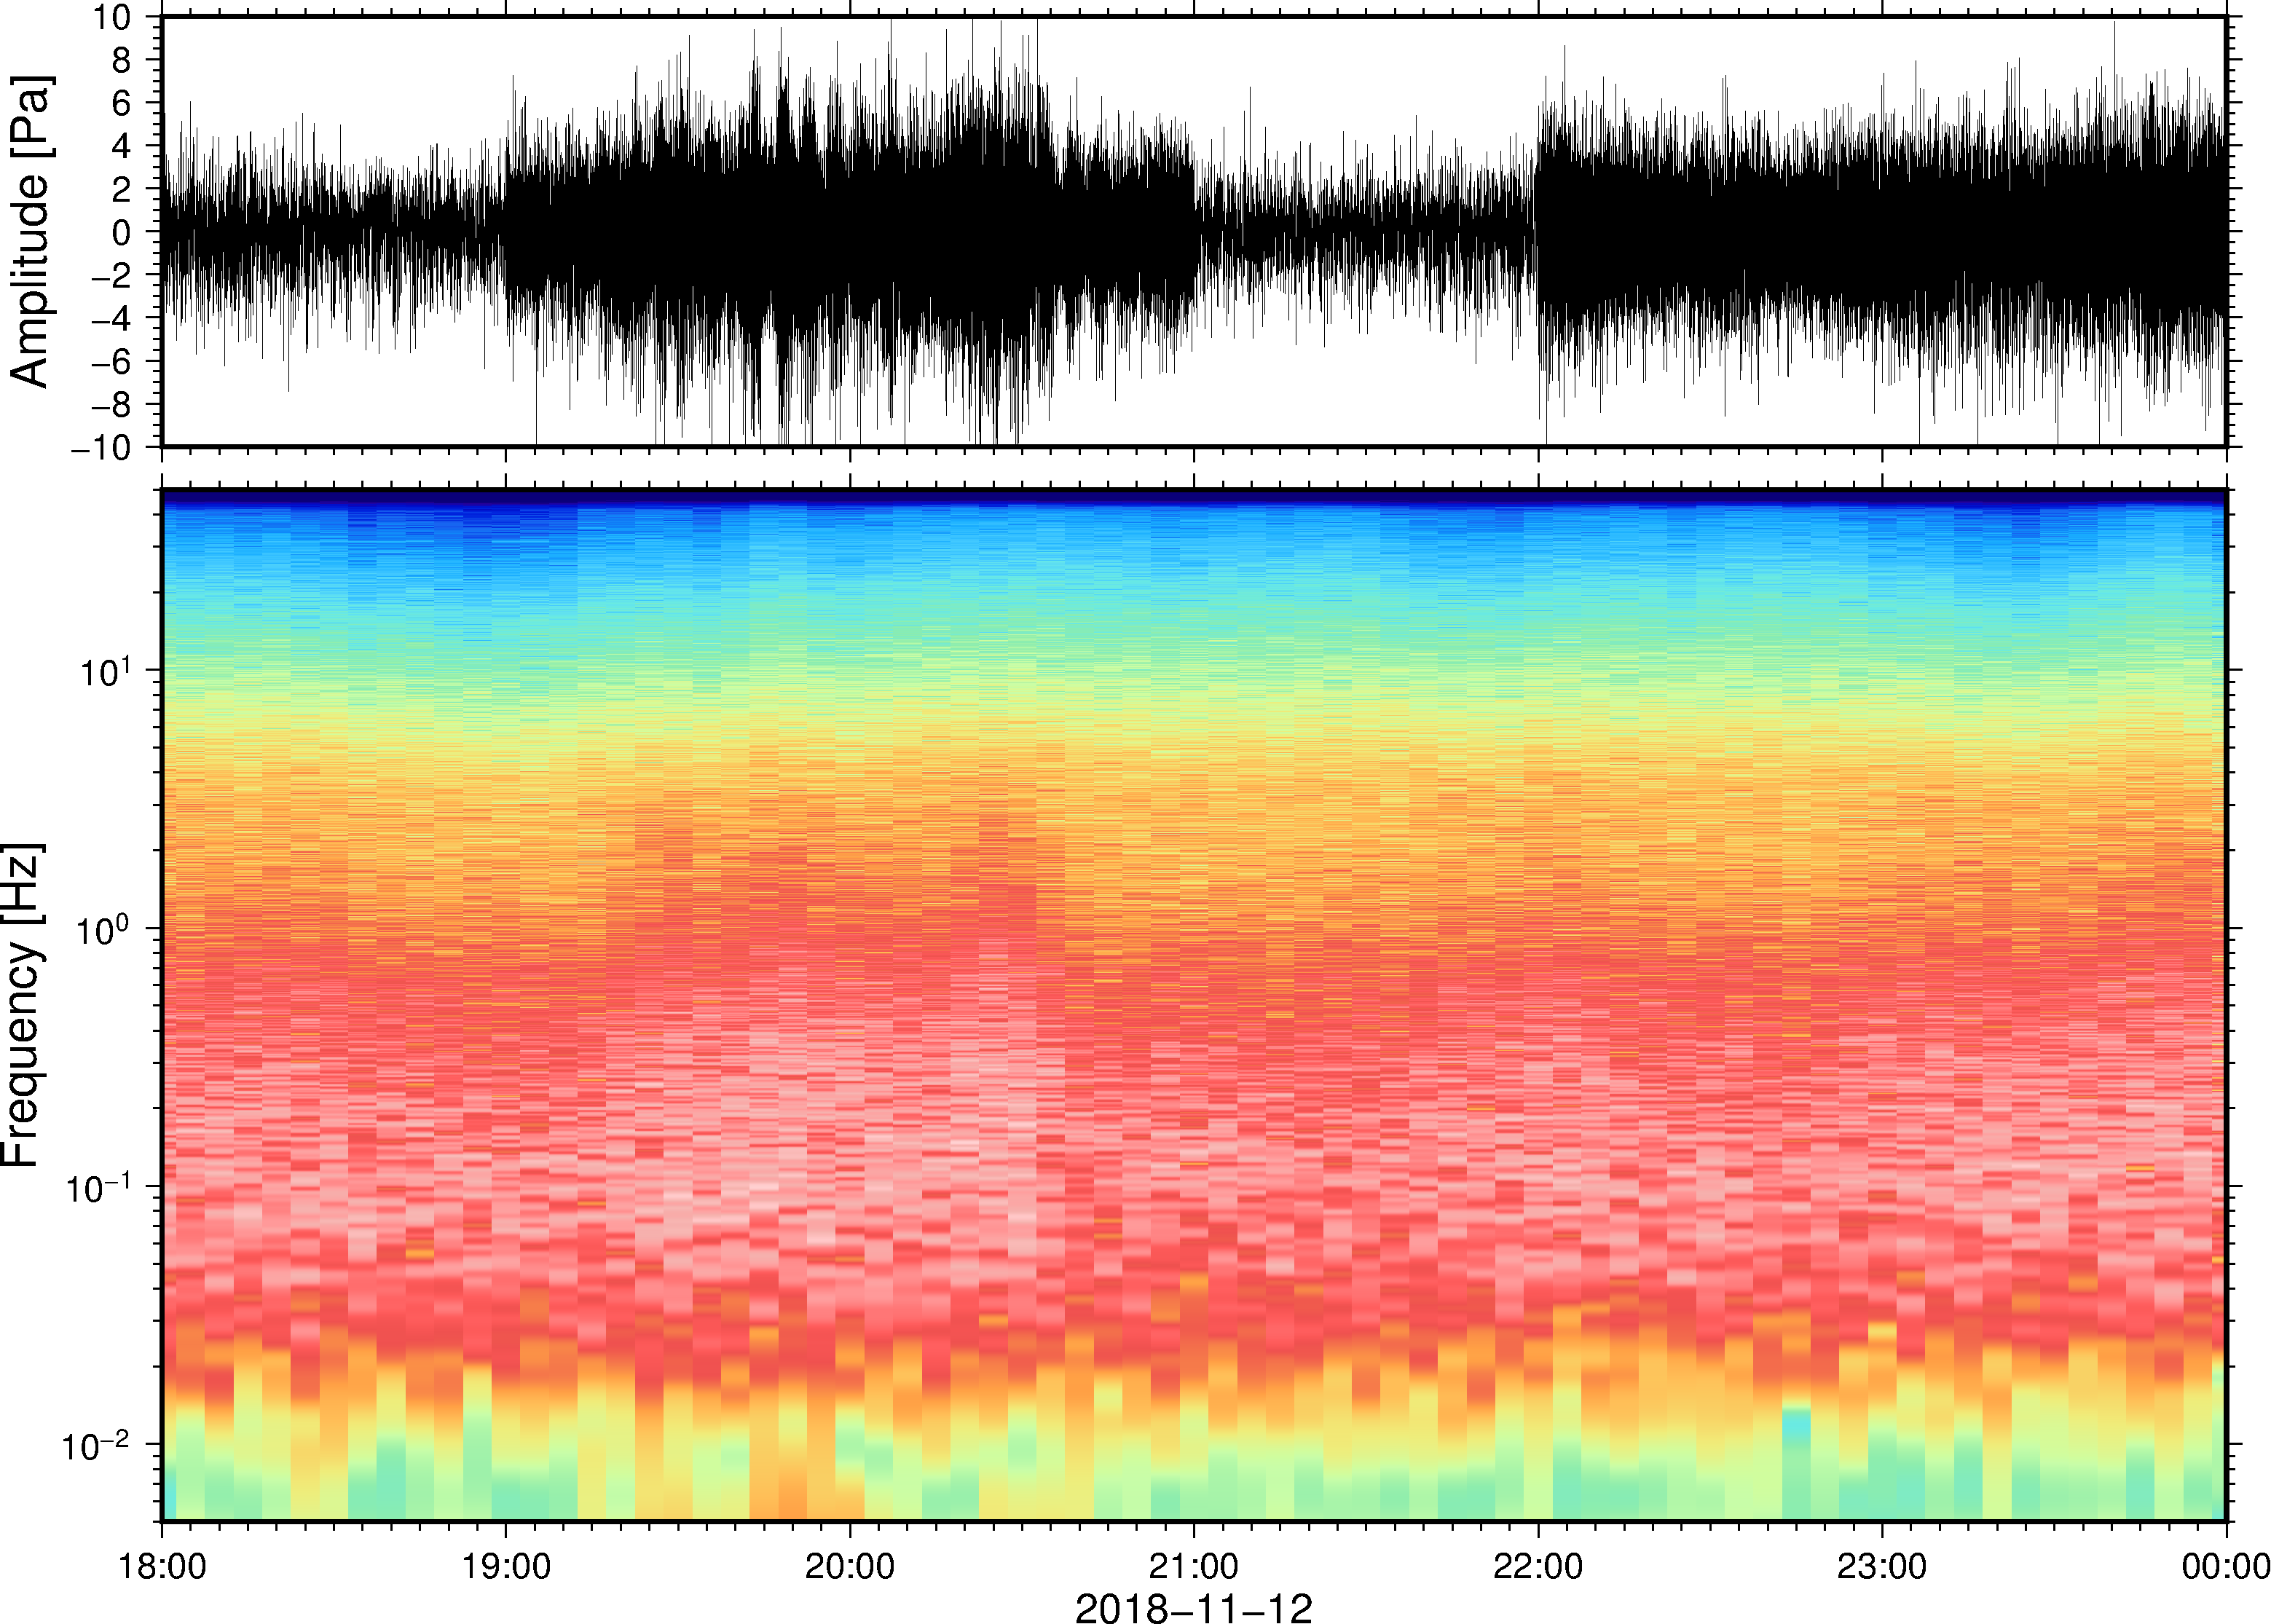This screenshot has width=2271, height=1624.
Task: Click the '00:00' time tick label
Action: (x=2226, y=1566)
